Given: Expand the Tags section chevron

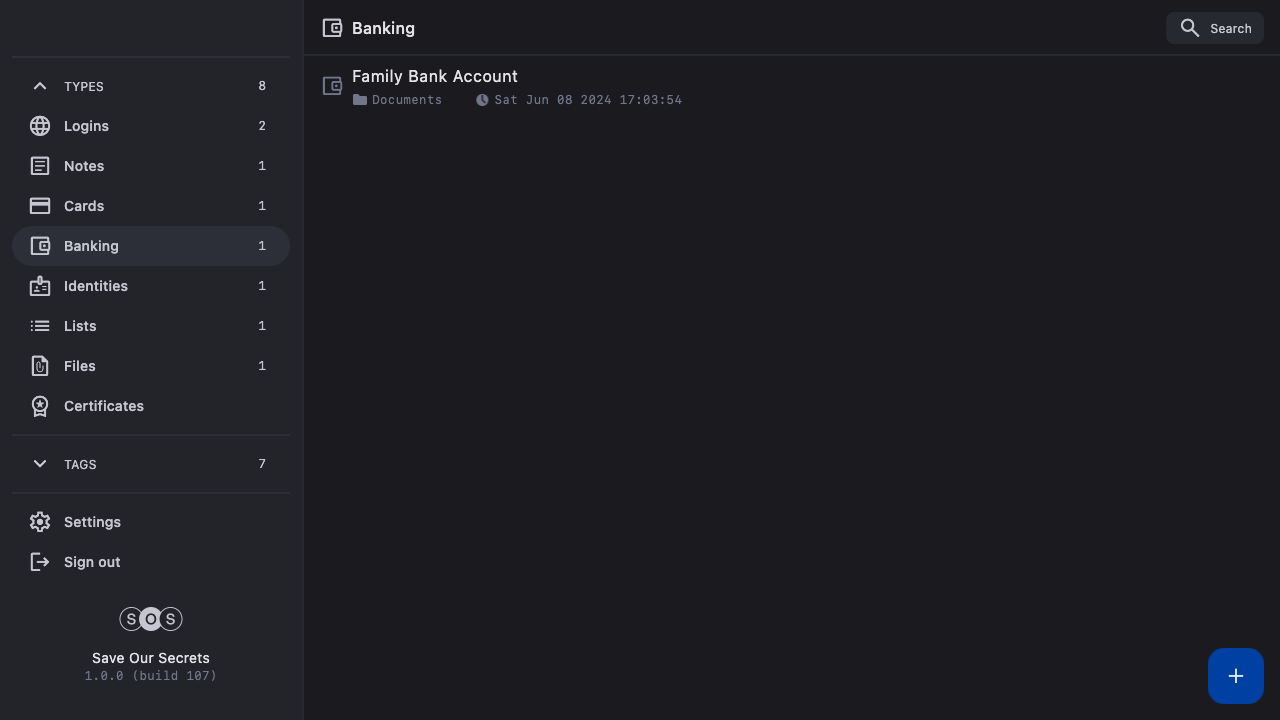Looking at the screenshot, I should tap(40, 464).
